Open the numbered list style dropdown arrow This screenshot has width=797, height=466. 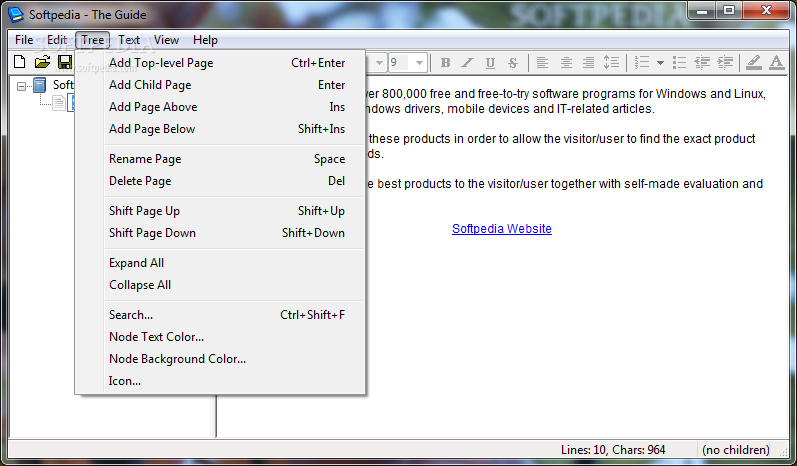(x=660, y=63)
